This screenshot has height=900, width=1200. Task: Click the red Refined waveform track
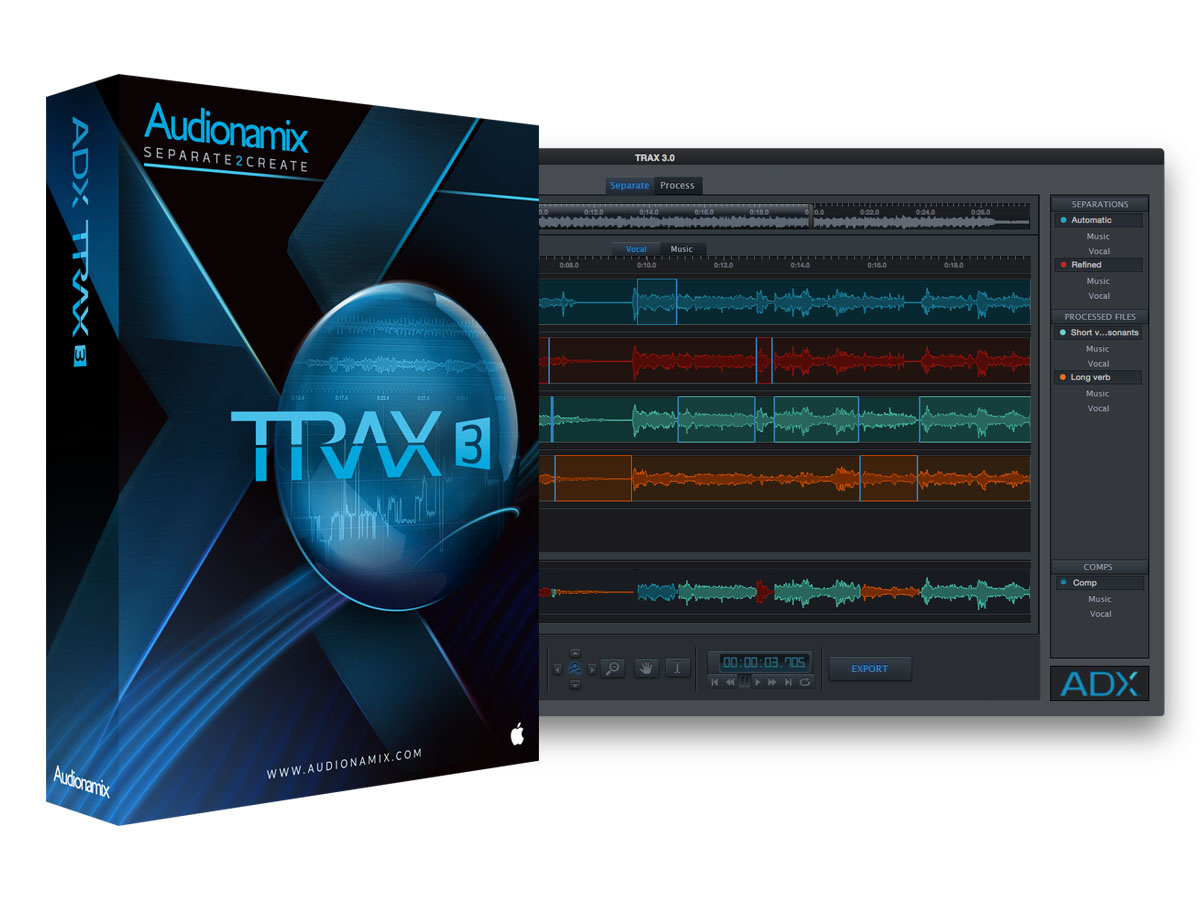pos(785,361)
